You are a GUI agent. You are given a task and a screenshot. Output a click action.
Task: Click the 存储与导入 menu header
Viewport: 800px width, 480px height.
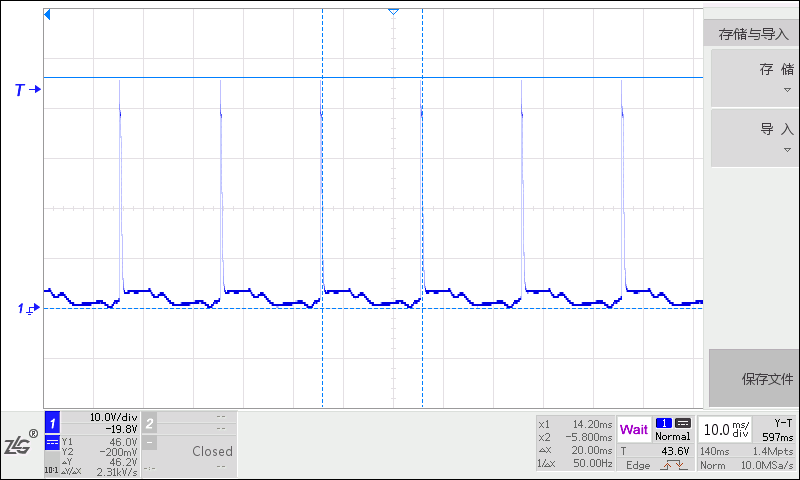[753, 34]
